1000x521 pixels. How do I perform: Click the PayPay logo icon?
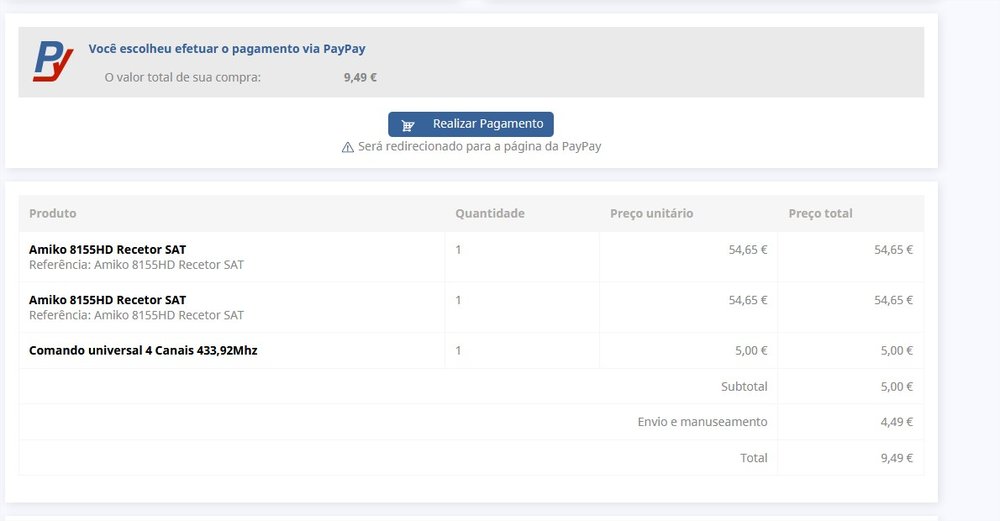(x=53, y=61)
